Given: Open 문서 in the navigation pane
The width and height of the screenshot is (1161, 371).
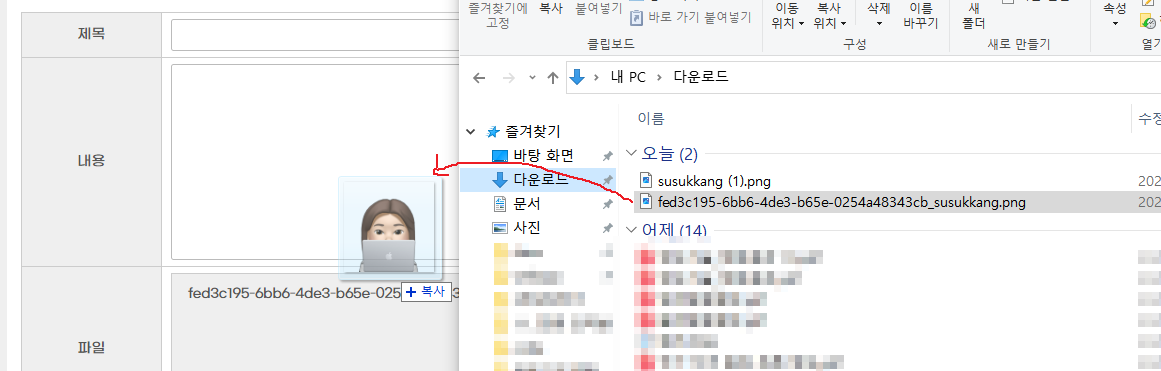Looking at the screenshot, I should coord(526,204).
